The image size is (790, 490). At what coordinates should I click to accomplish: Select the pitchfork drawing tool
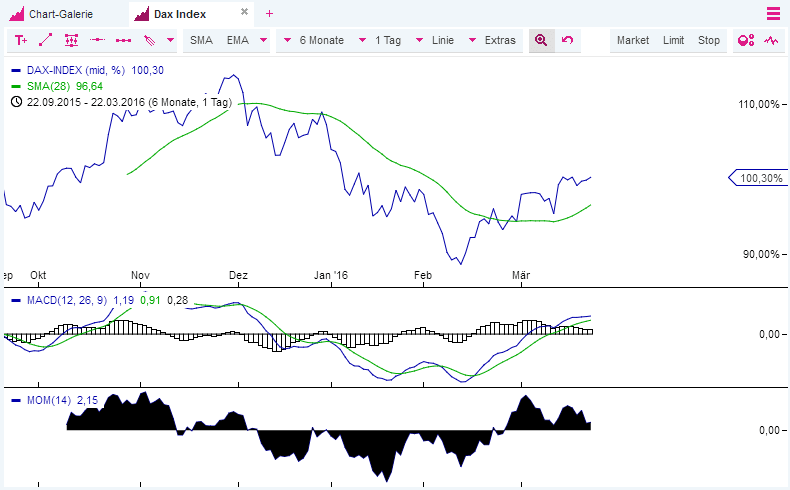[x=150, y=40]
